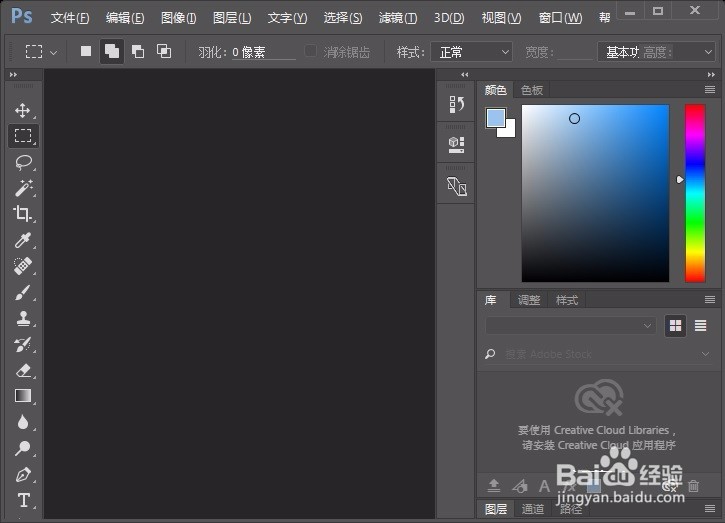Click the library trash delete icon
Screen dimensions: 725x523
point(694,486)
